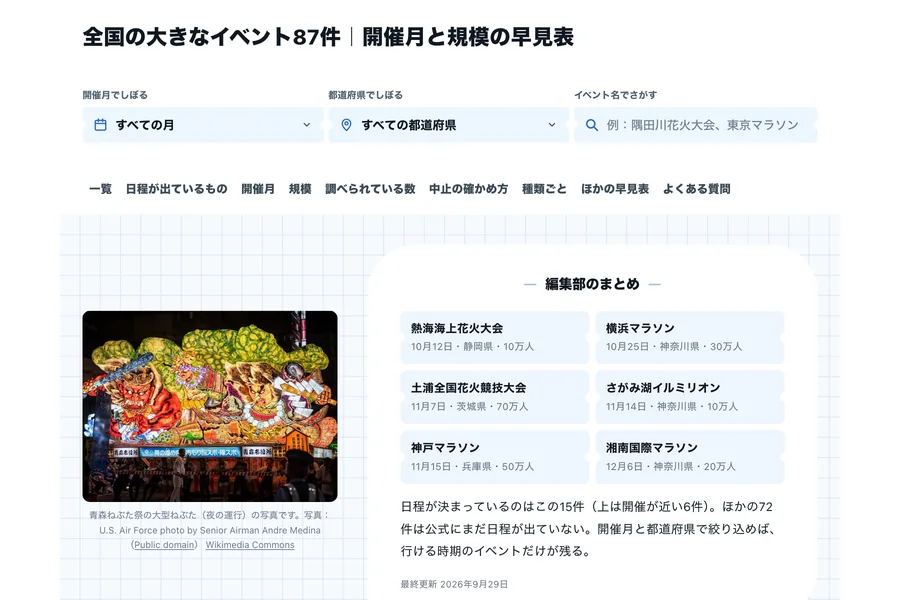Click the 12月6日・神奈川県・20万人 detail text
This screenshot has height=600, width=900.
[671, 467]
